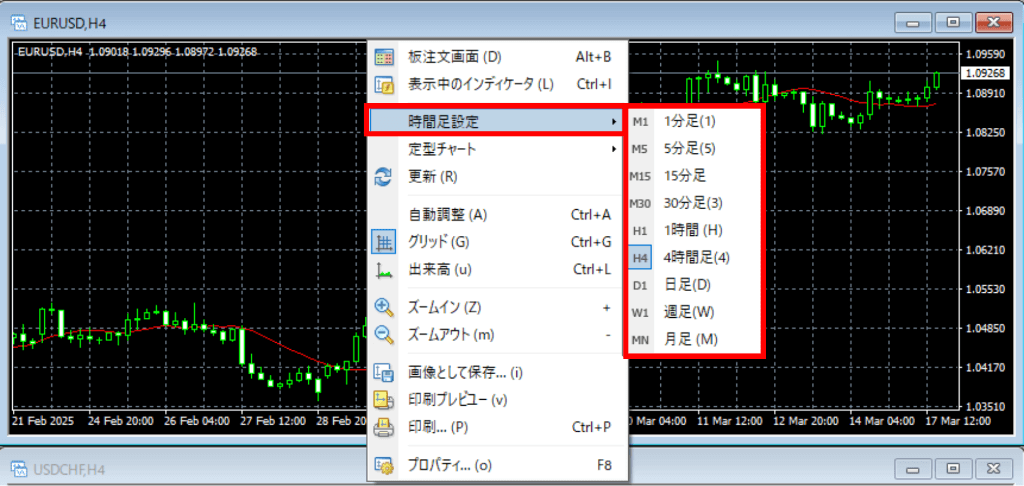Click the 17 Mar 12:00 time label
1024x486 pixels.
957,421
